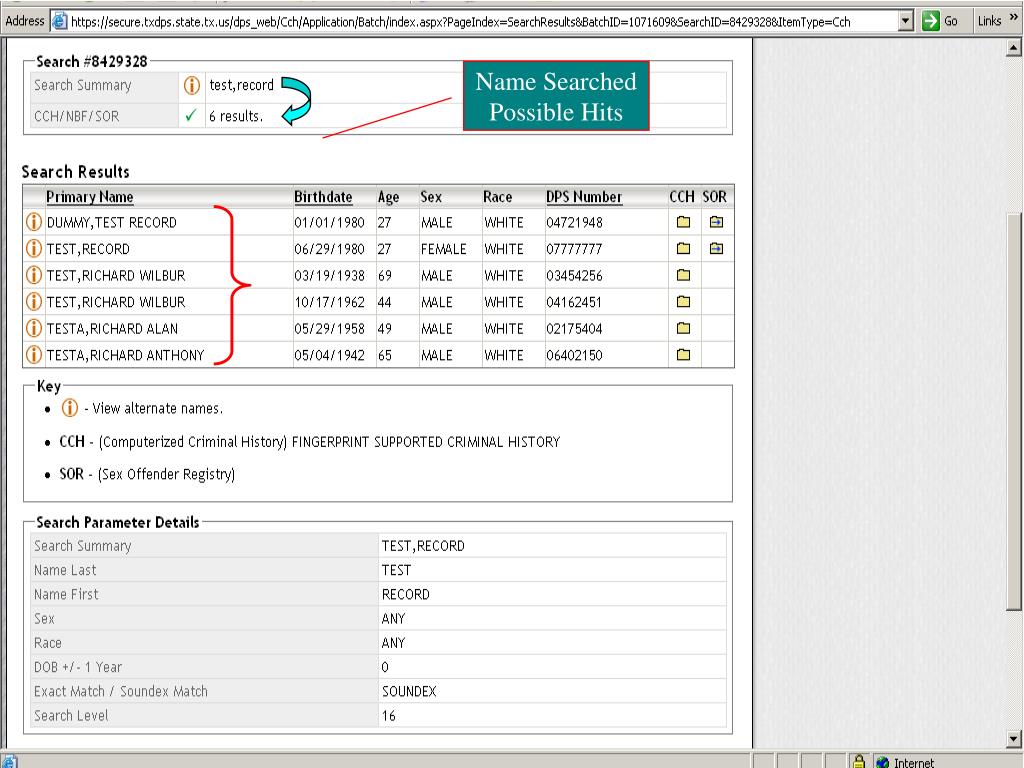Screen dimensions: 1024x768
Task: Click the scroll up arrow
Action: (1014, 47)
